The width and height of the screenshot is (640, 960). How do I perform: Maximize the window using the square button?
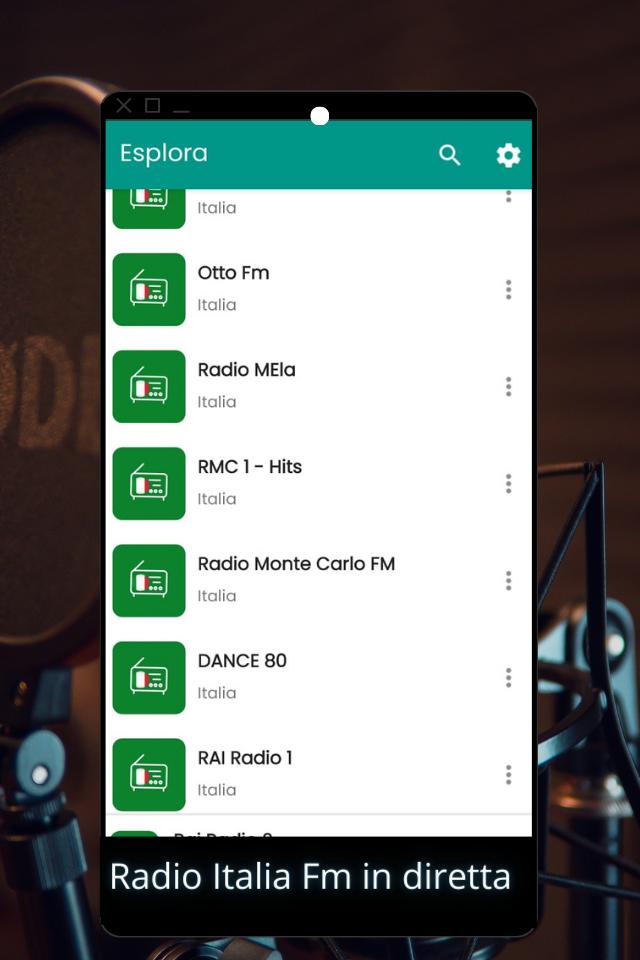tap(152, 105)
